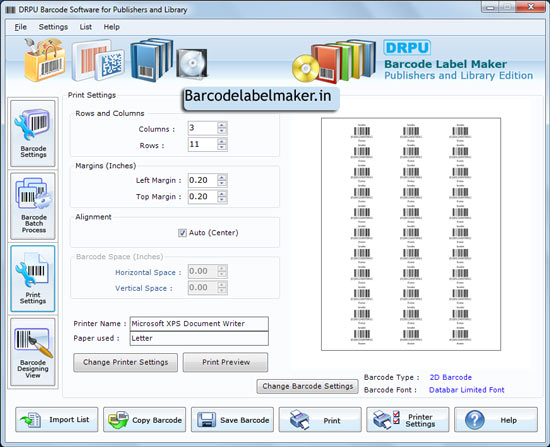The width and height of the screenshot is (550, 447).
Task: Click the Vertical Space disabled field
Action: tap(203, 288)
